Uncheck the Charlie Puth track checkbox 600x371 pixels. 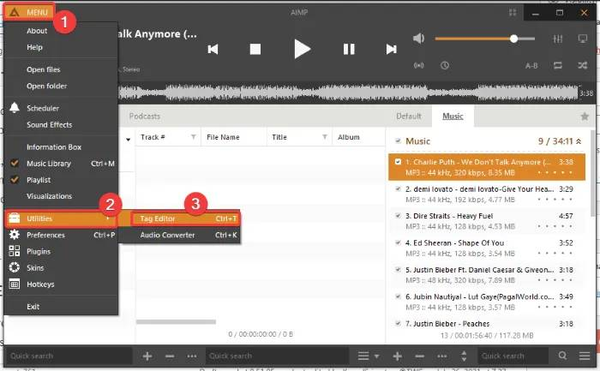click(398, 162)
